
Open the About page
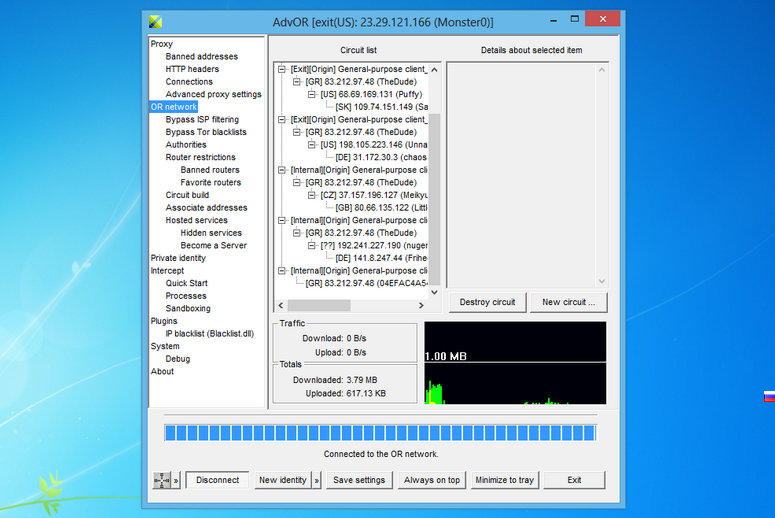click(x=162, y=372)
